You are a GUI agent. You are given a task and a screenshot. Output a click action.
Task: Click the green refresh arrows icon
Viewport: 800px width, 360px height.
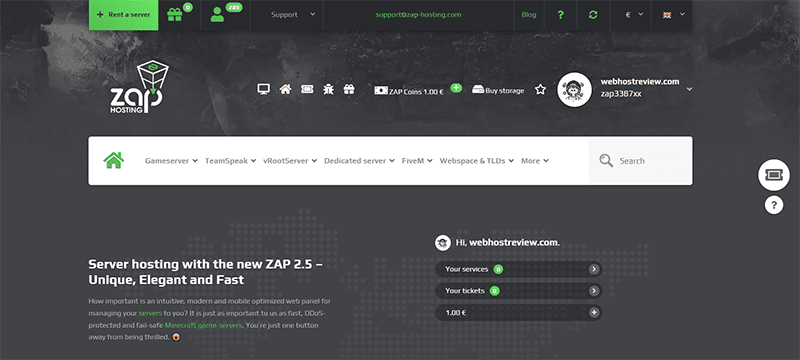593,15
